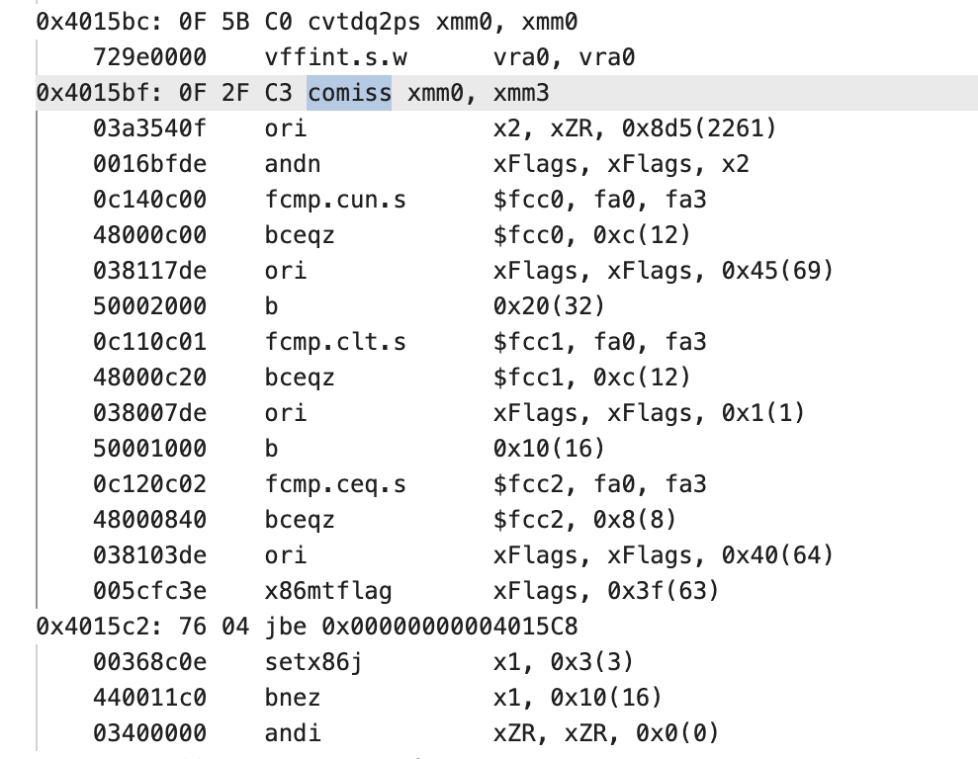Select the fcmp.cun.s instruction
Viewport: 978px width, 759px height.
tap(400, 200)
